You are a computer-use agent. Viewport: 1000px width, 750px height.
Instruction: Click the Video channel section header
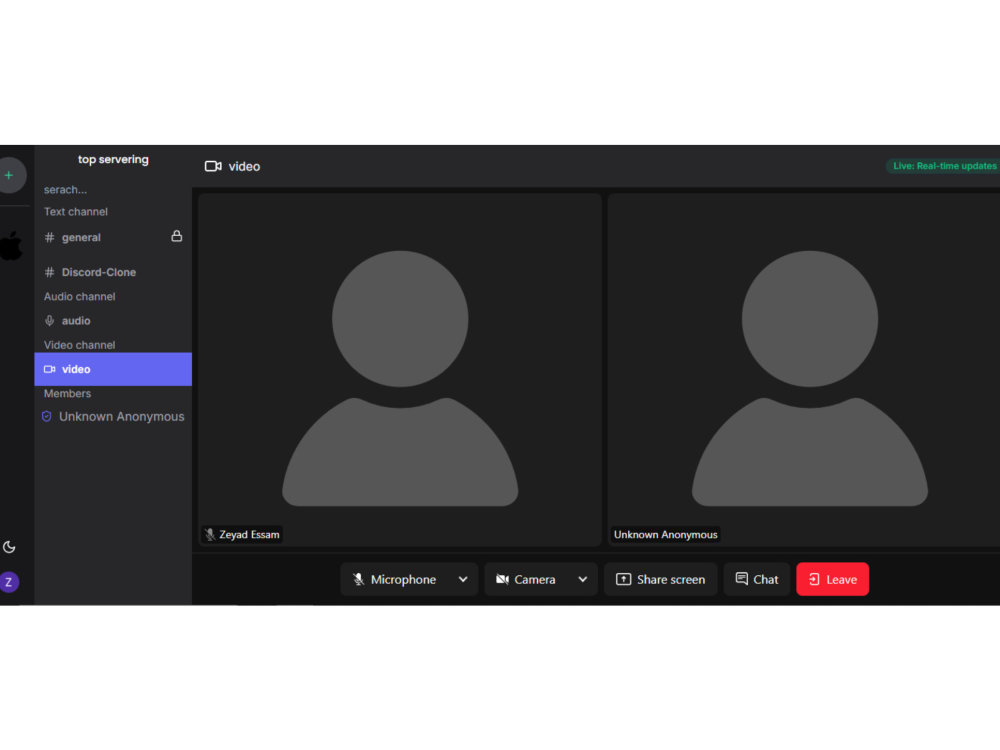[80, 345]
